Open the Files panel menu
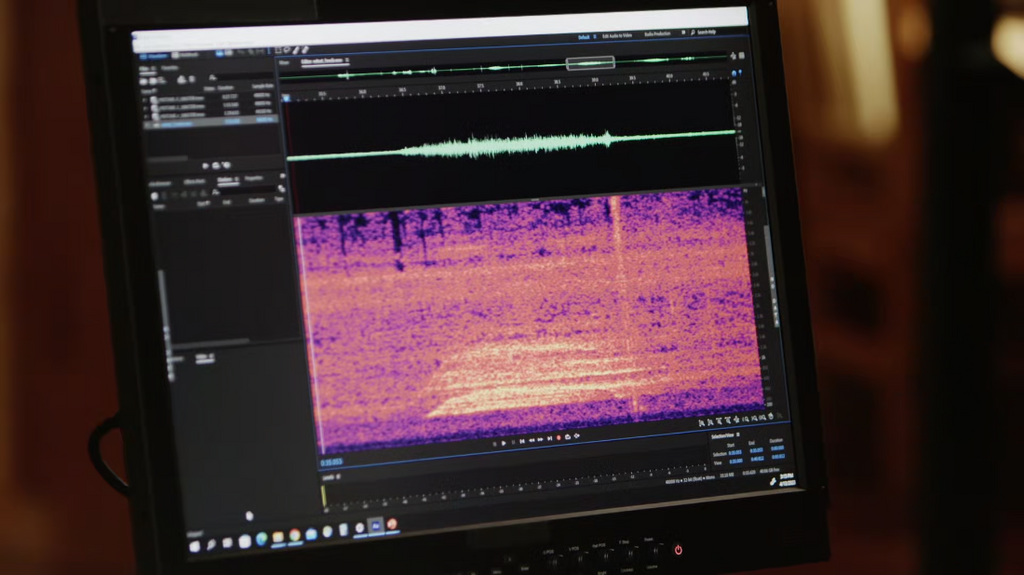Image resolution: width=1024 pixels, height=575 pixels. [154, 69]
